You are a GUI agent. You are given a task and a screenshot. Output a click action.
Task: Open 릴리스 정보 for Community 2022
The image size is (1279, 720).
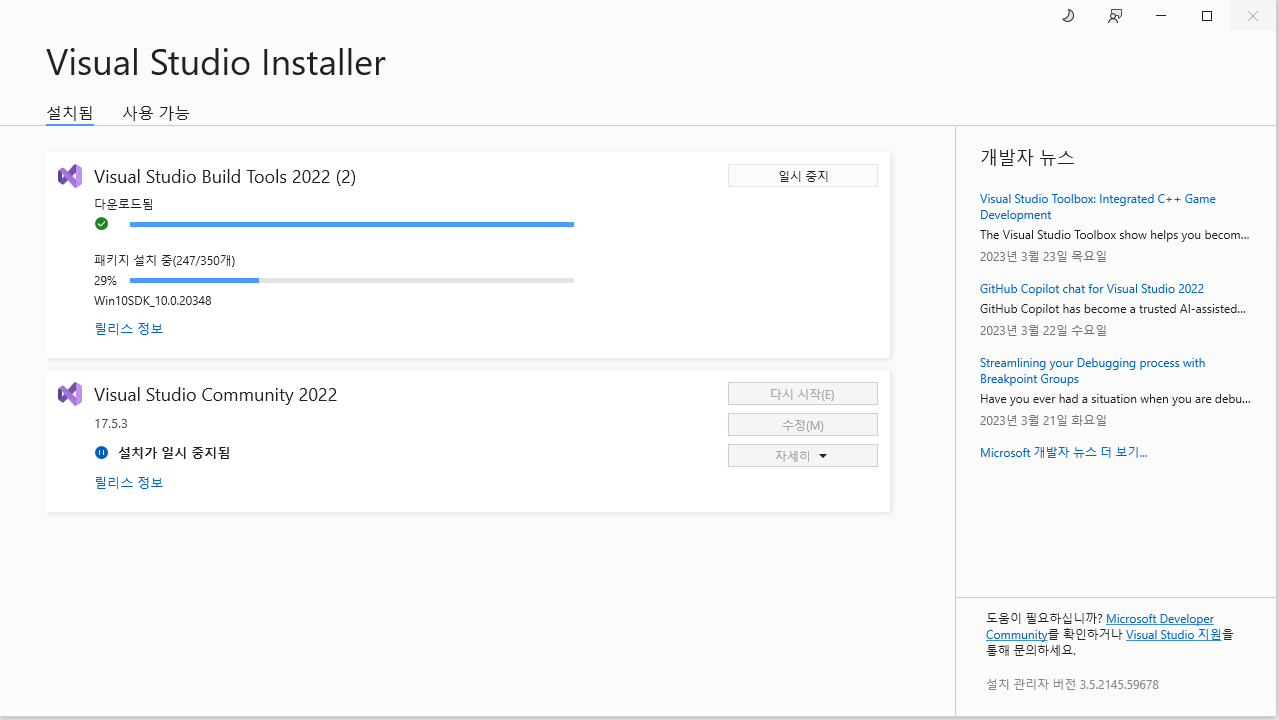pyautogui.click(x=128, y=482)
